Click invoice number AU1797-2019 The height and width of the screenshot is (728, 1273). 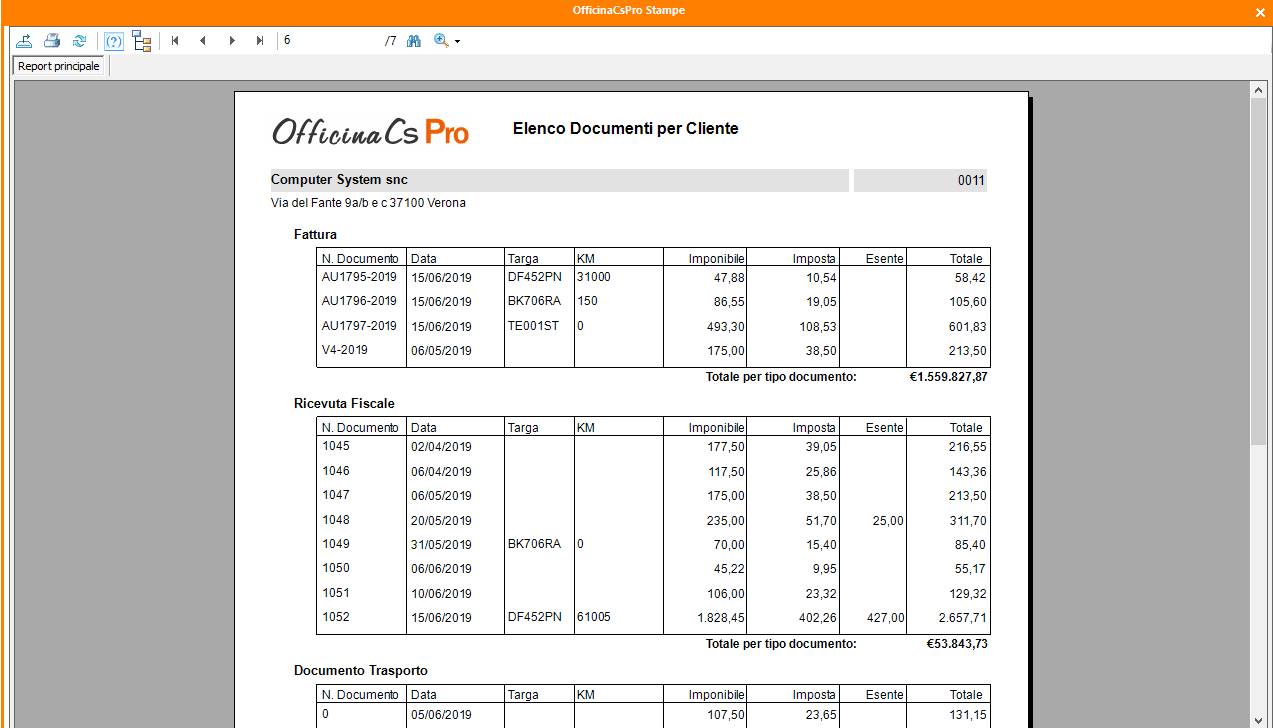359,325
